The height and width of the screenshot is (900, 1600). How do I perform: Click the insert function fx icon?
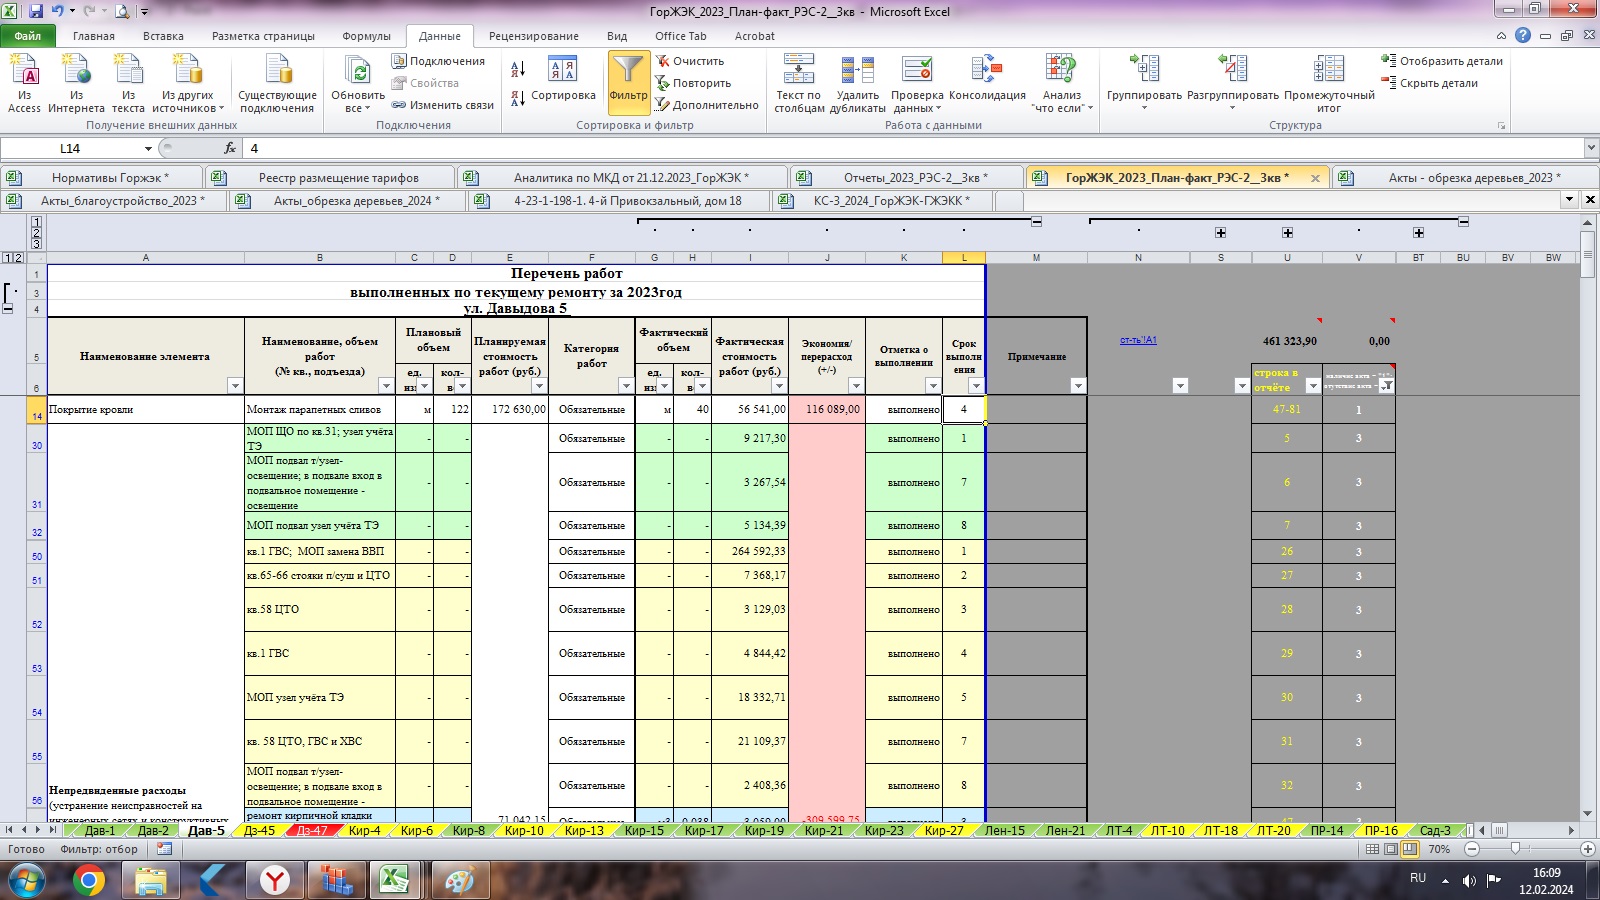pos(230,148)
